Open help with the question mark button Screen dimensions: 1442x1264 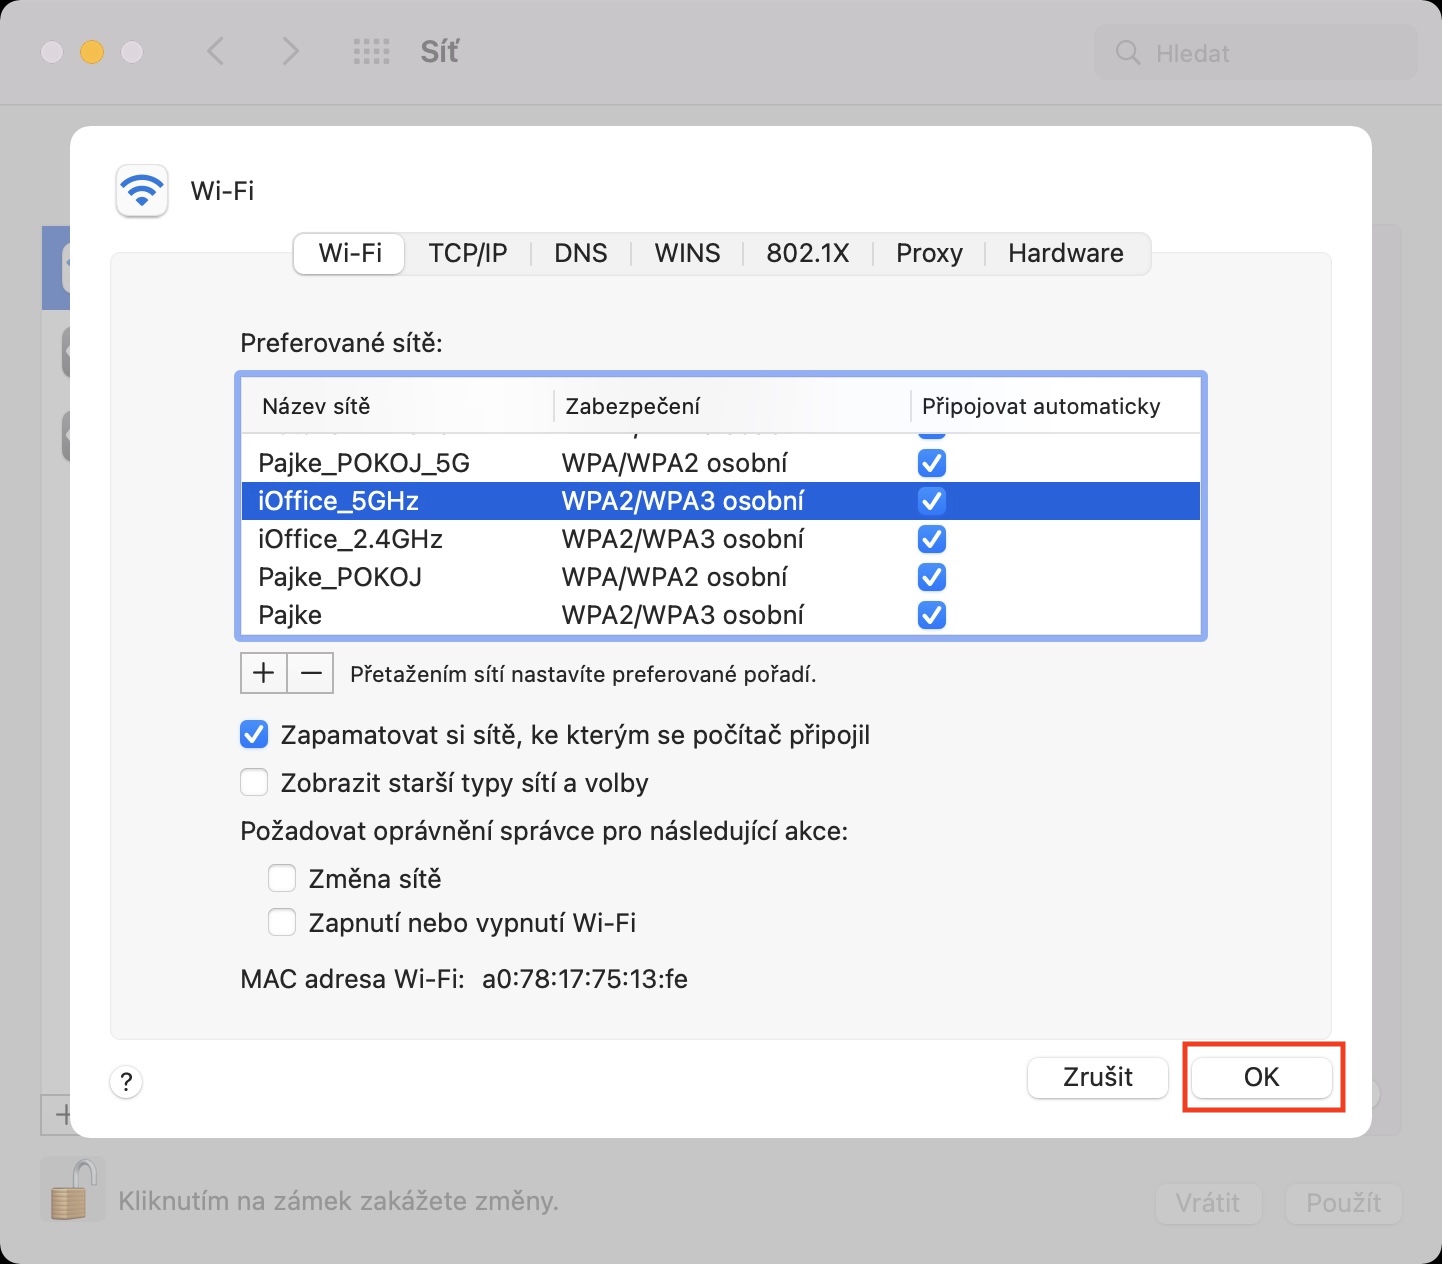pos(126,1081)
